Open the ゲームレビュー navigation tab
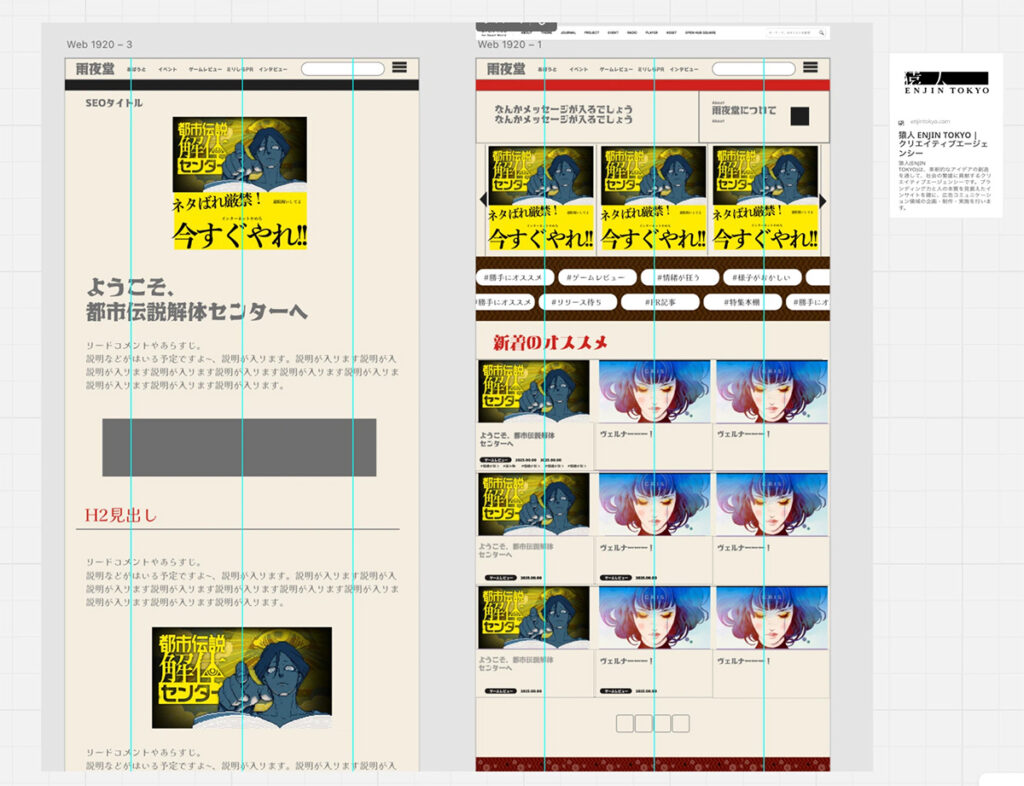1024x786 pixels. pyautogui.click(x=616, y=70)
